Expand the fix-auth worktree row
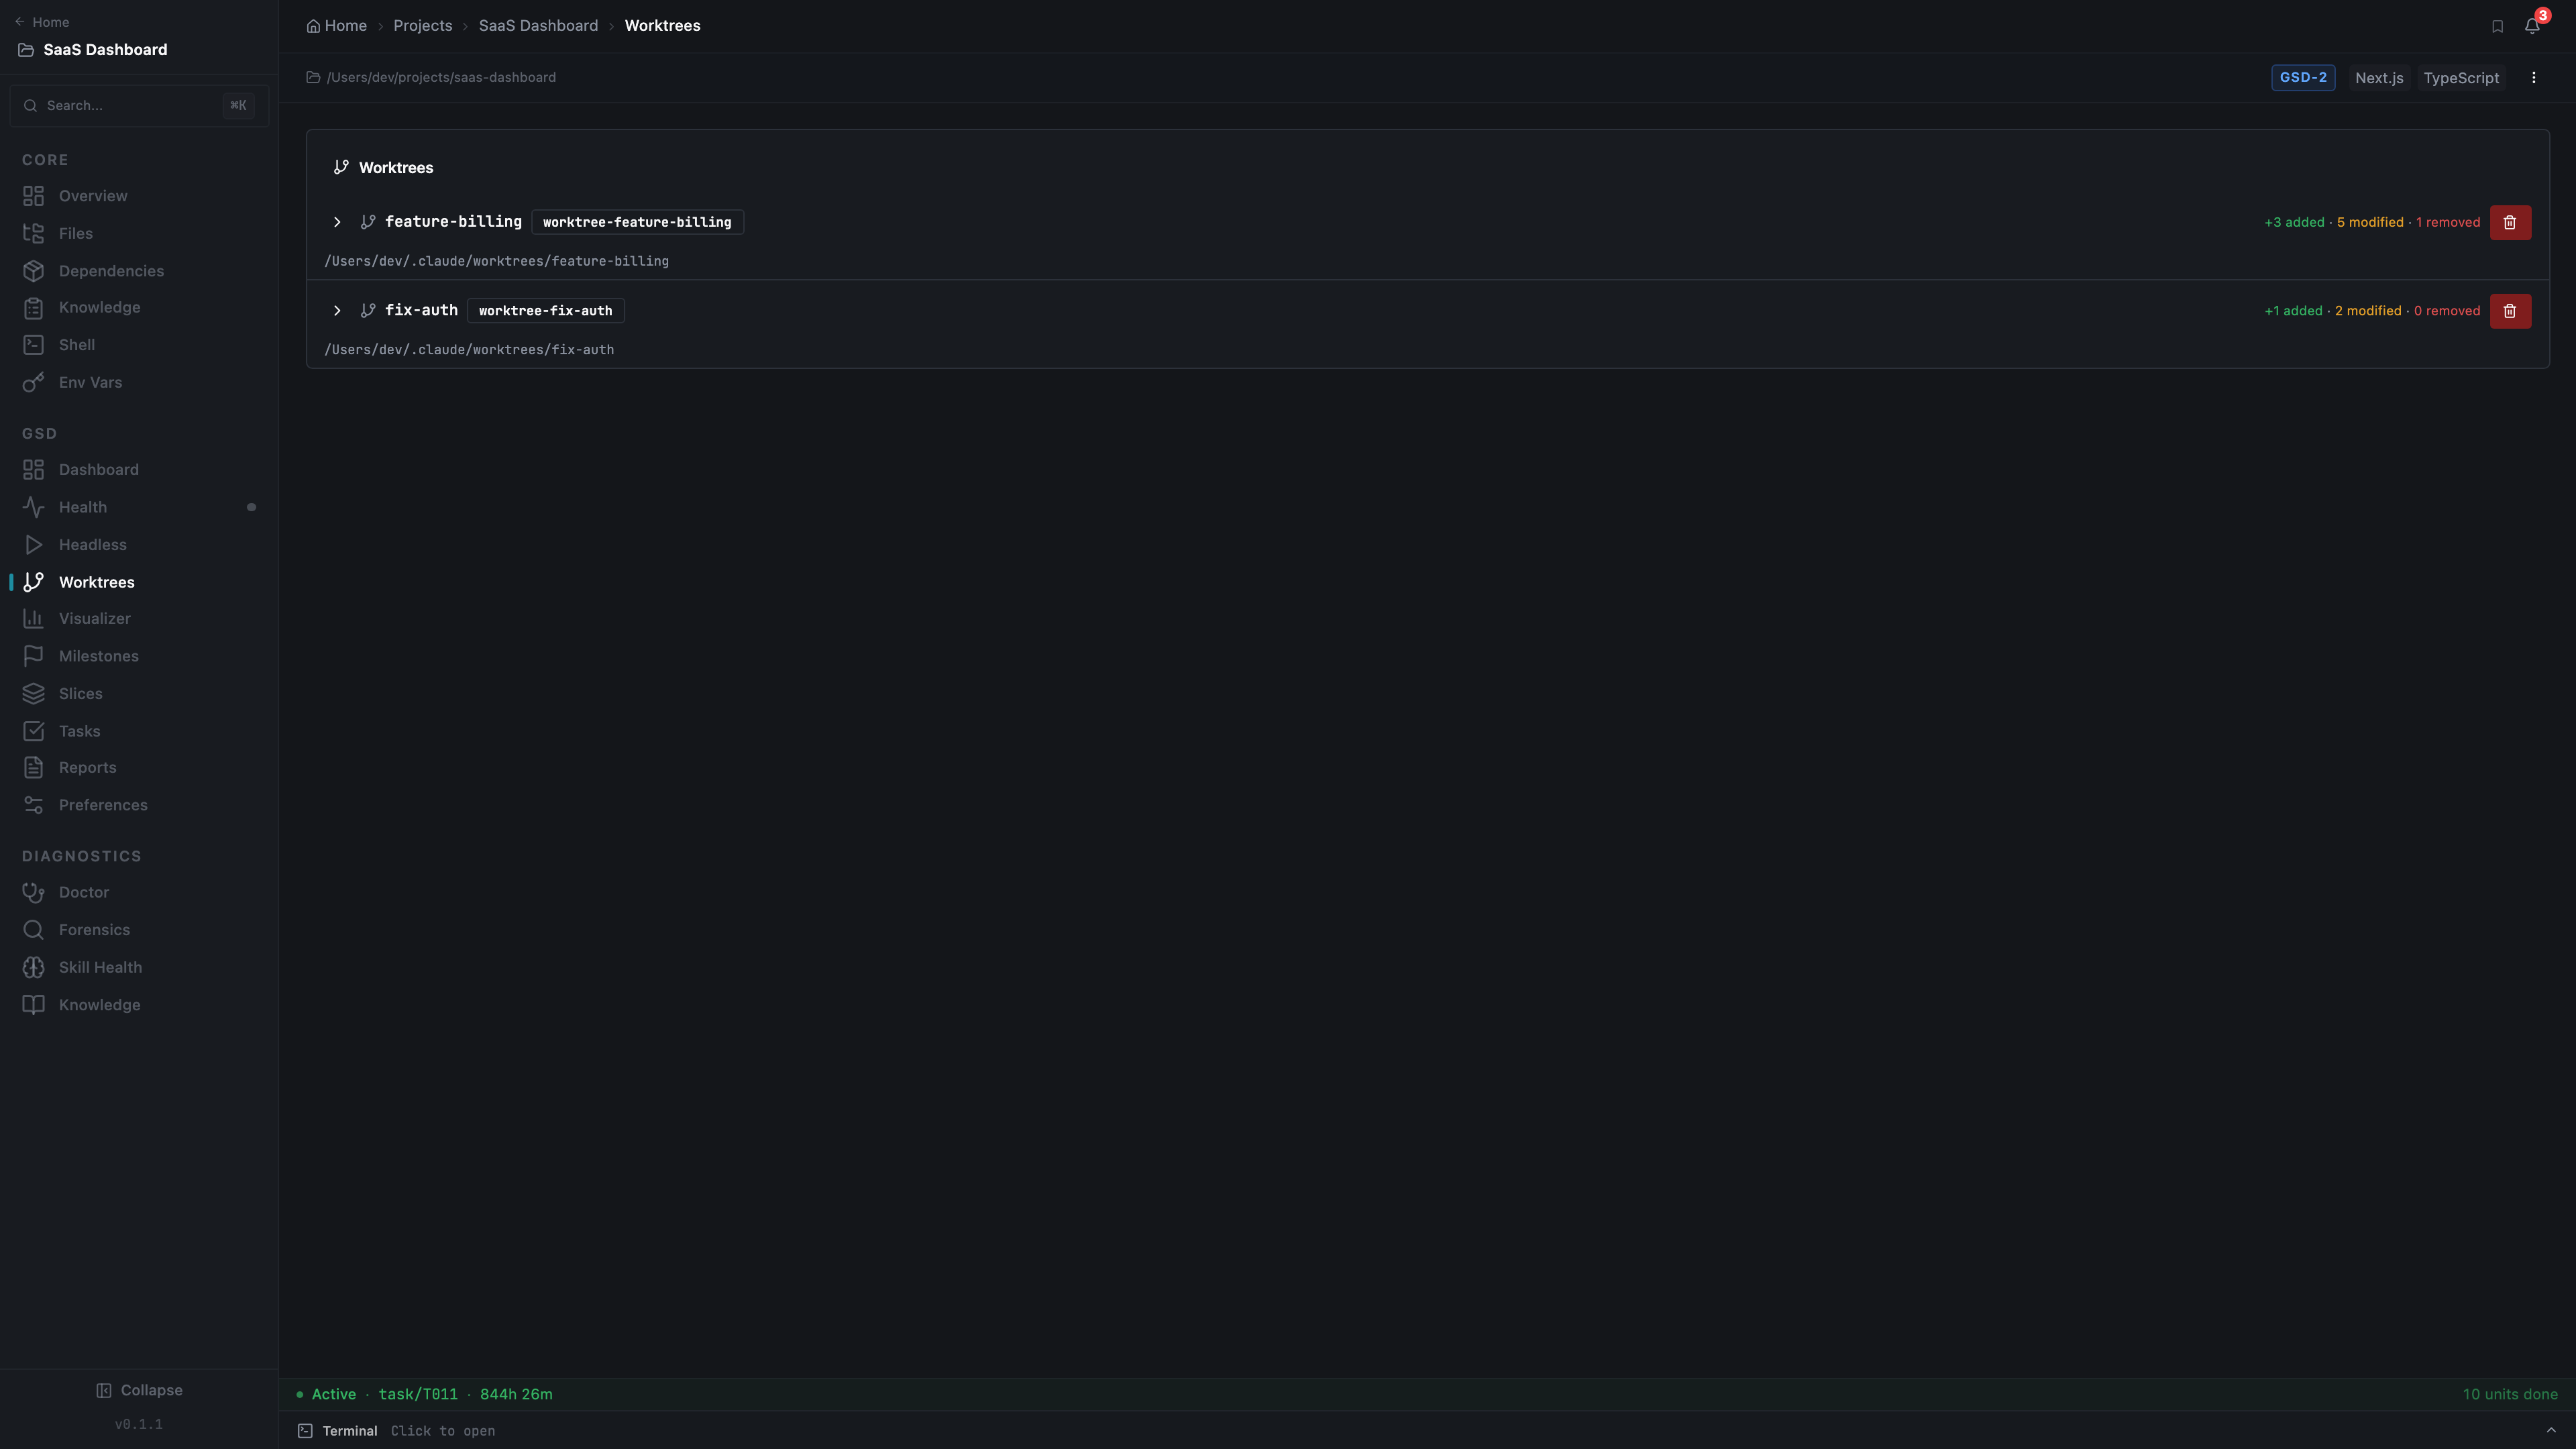The image size is (2576, 1449). pyautogui.click(x=337, y=310)
